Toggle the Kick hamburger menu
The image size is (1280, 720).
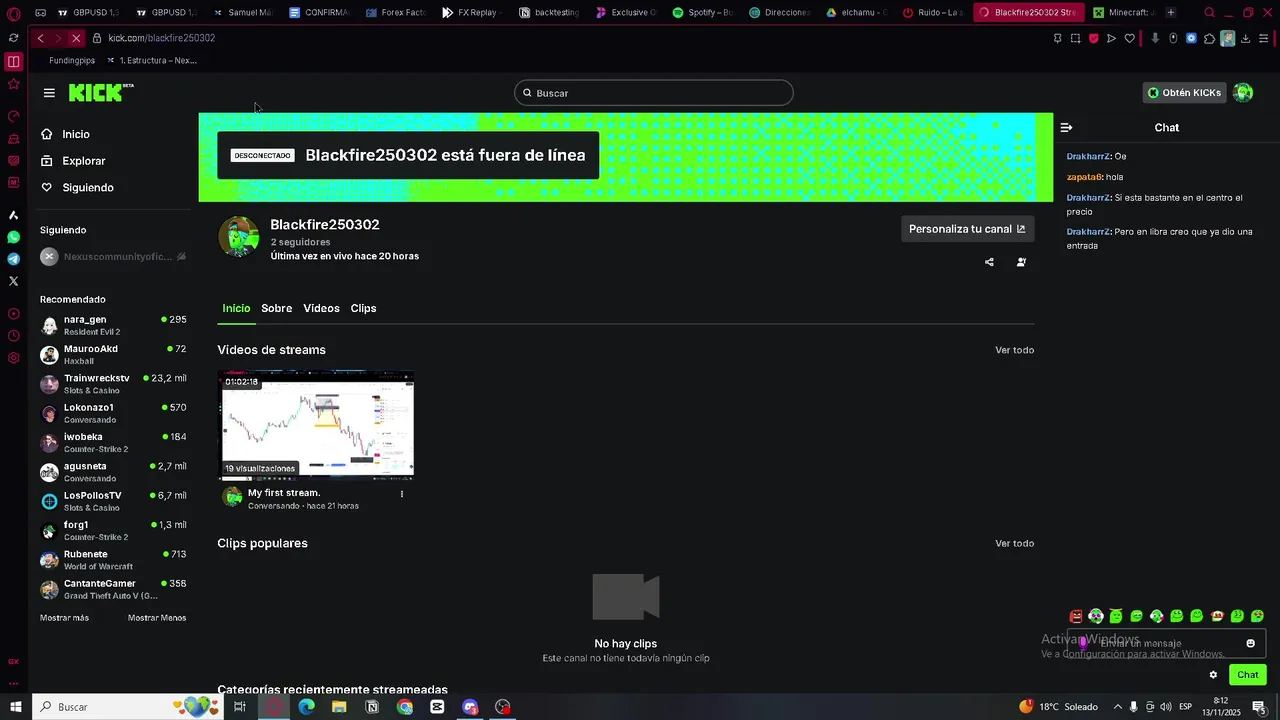pos(49,93)
